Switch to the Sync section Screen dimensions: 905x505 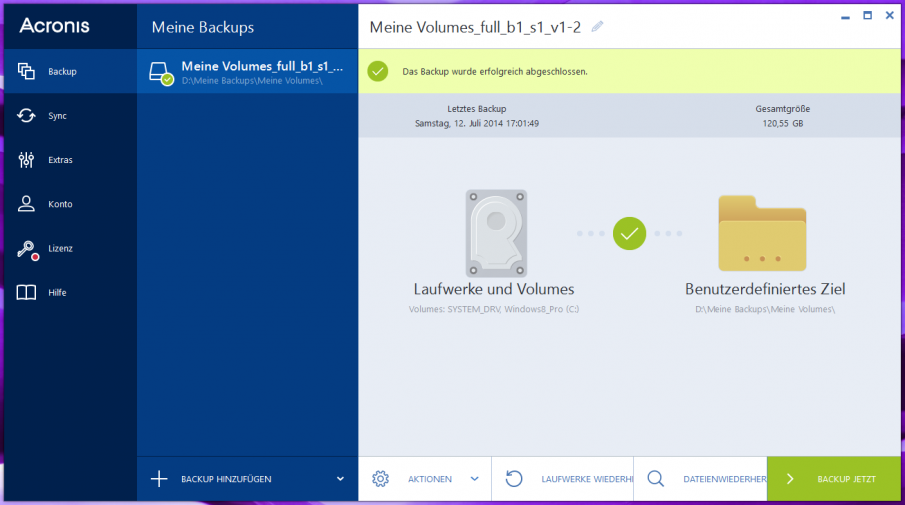click(x=70, y=115)
